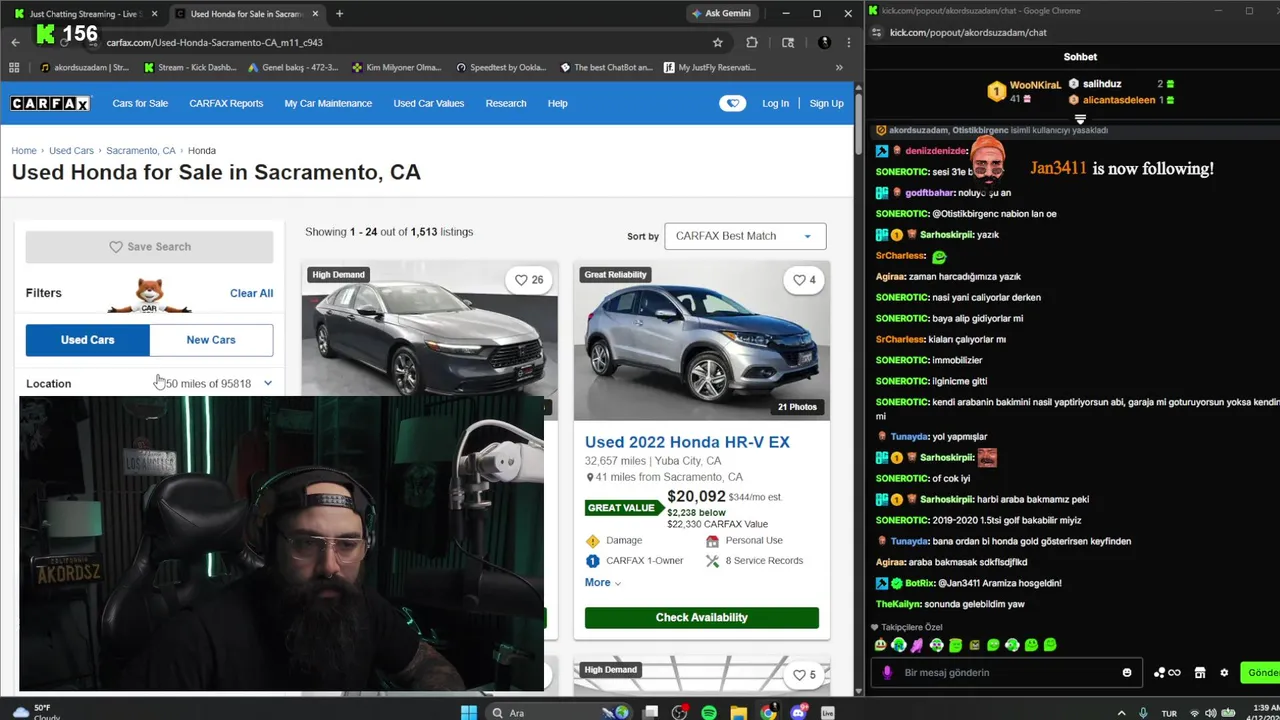Open the CARFAX Reports menu
This screenshot has height=720, width=1280.
point(226,103)
